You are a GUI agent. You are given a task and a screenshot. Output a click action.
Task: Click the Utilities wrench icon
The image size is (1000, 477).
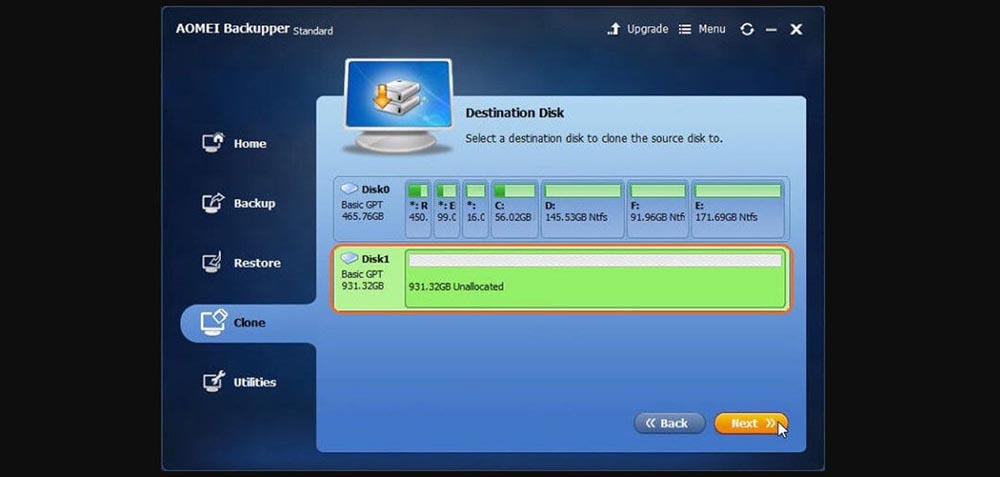213,382
